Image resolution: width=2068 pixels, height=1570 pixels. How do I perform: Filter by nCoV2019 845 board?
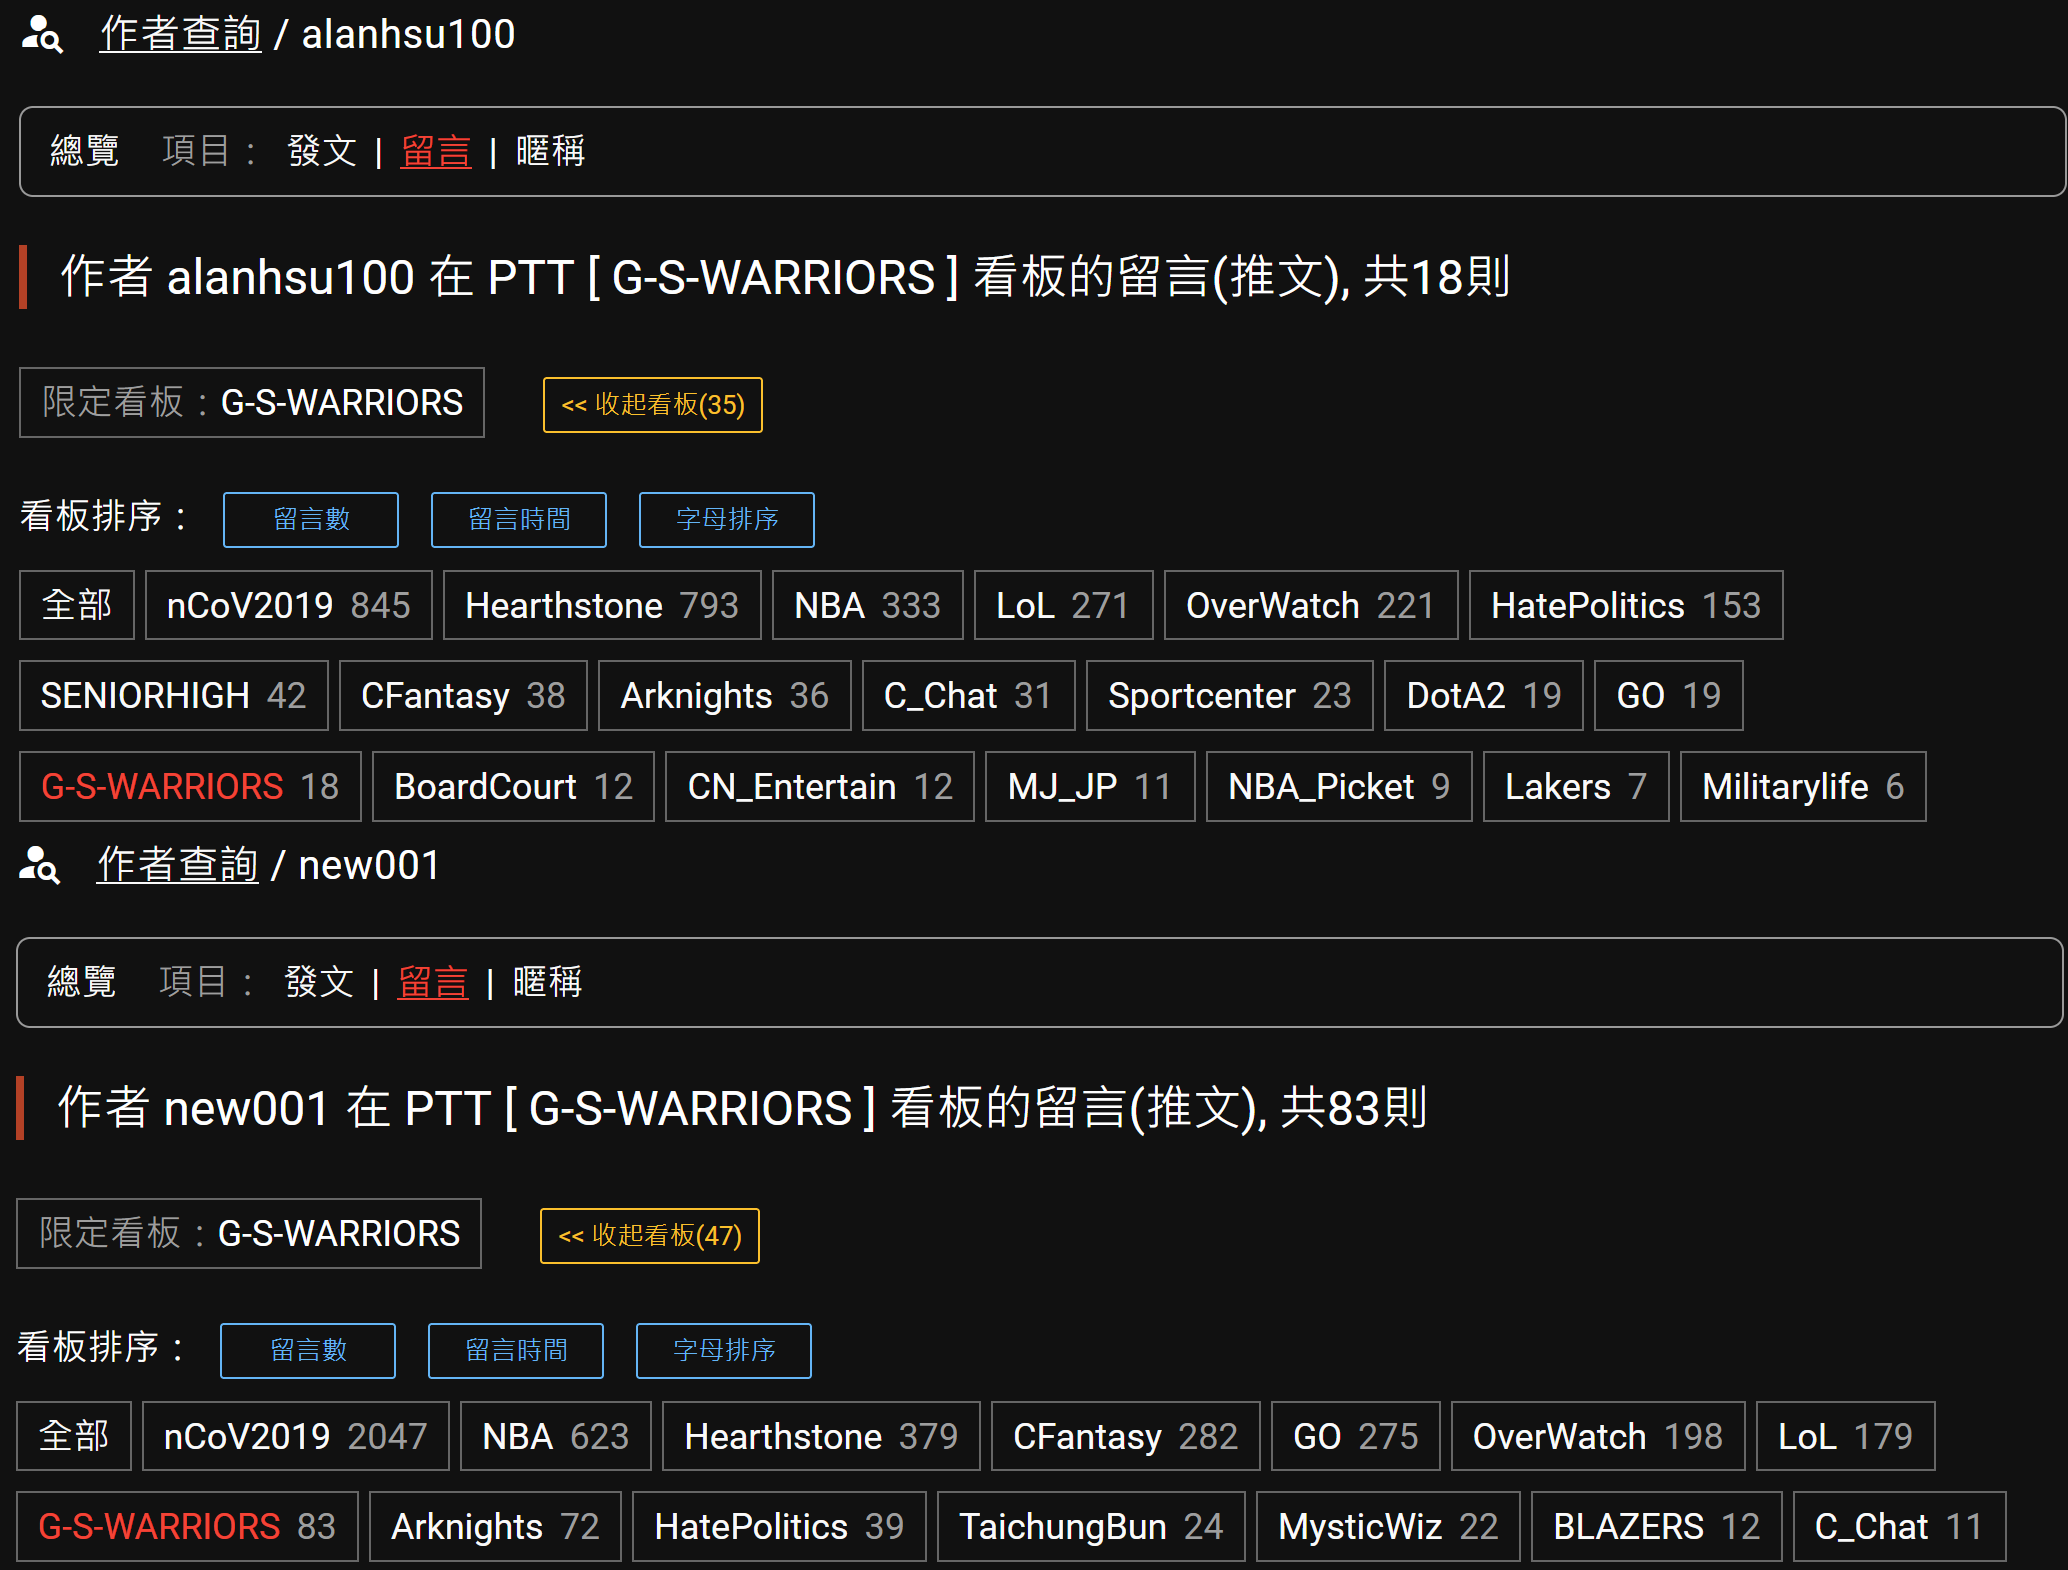point(289,605)
